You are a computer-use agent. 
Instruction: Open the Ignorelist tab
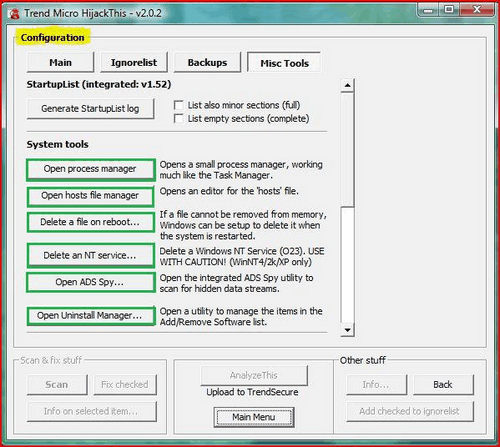click(134, 62)
